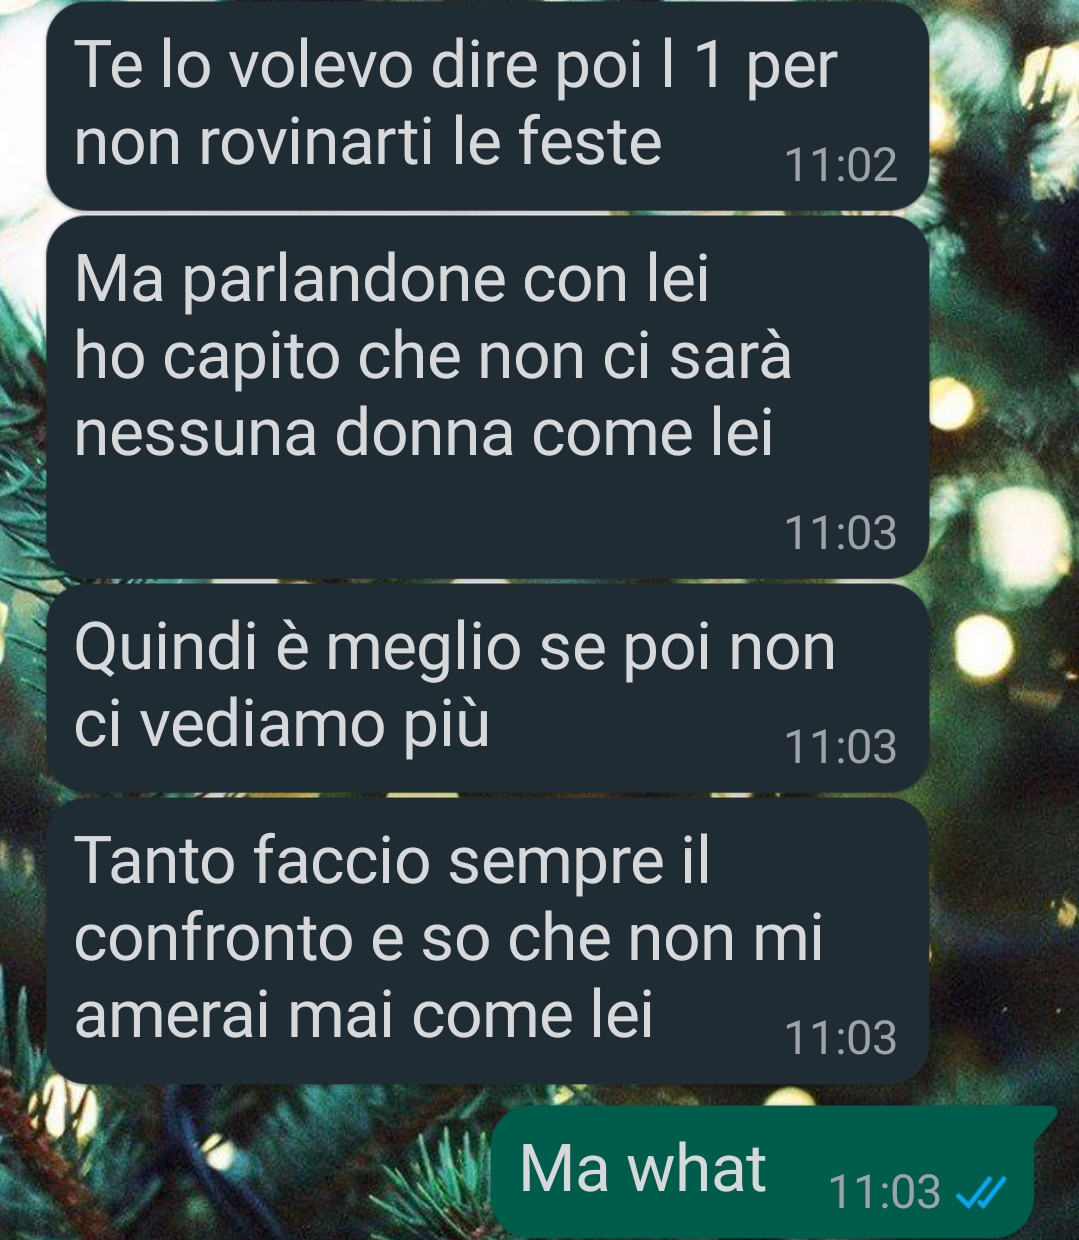Viewport: 1079px width, 1240px height.
Task: Select the 'Te lo volevo dire' message
Action: click(x=488, y=104)
